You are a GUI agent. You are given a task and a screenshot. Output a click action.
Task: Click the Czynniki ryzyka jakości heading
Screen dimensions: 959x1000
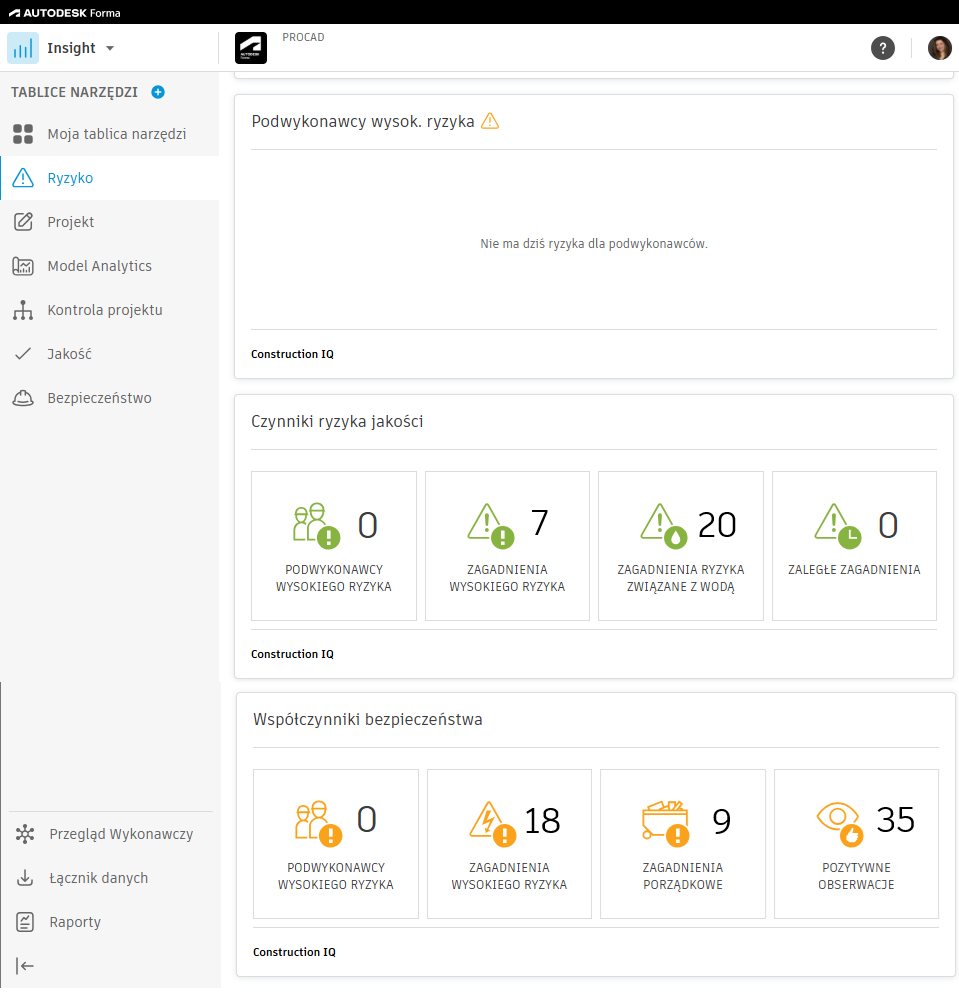337,422
